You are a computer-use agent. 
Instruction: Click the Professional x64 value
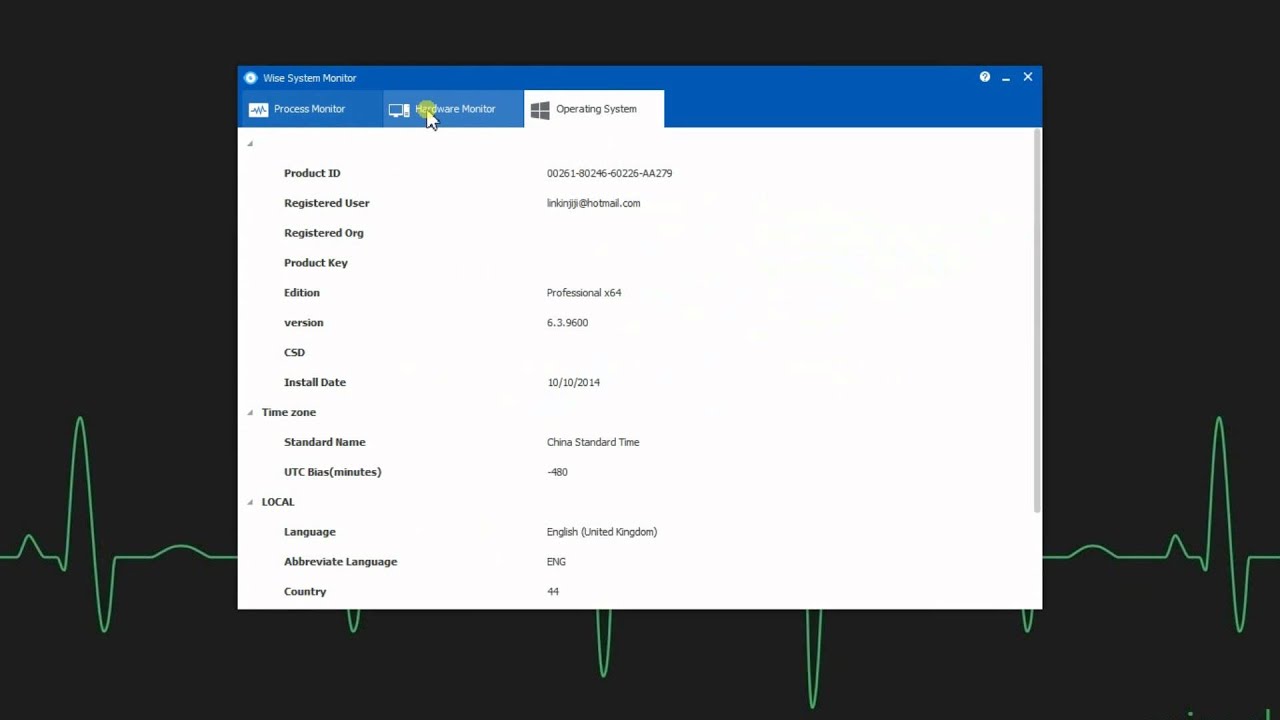coord(584,293)
